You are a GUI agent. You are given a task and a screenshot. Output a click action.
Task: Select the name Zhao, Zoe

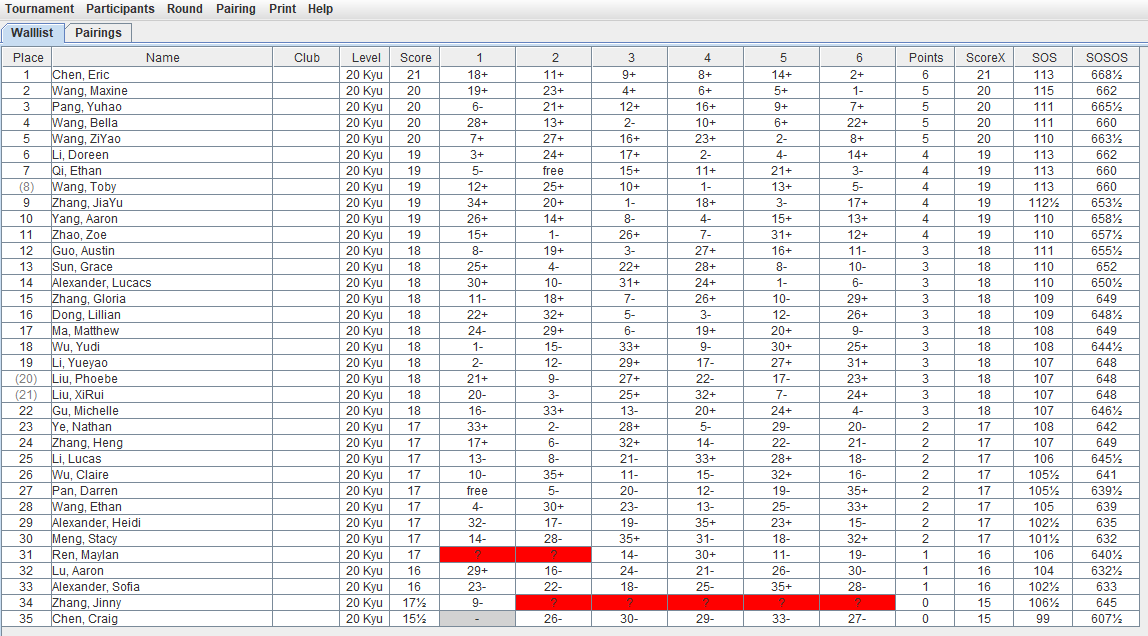[x=79, y=235]
